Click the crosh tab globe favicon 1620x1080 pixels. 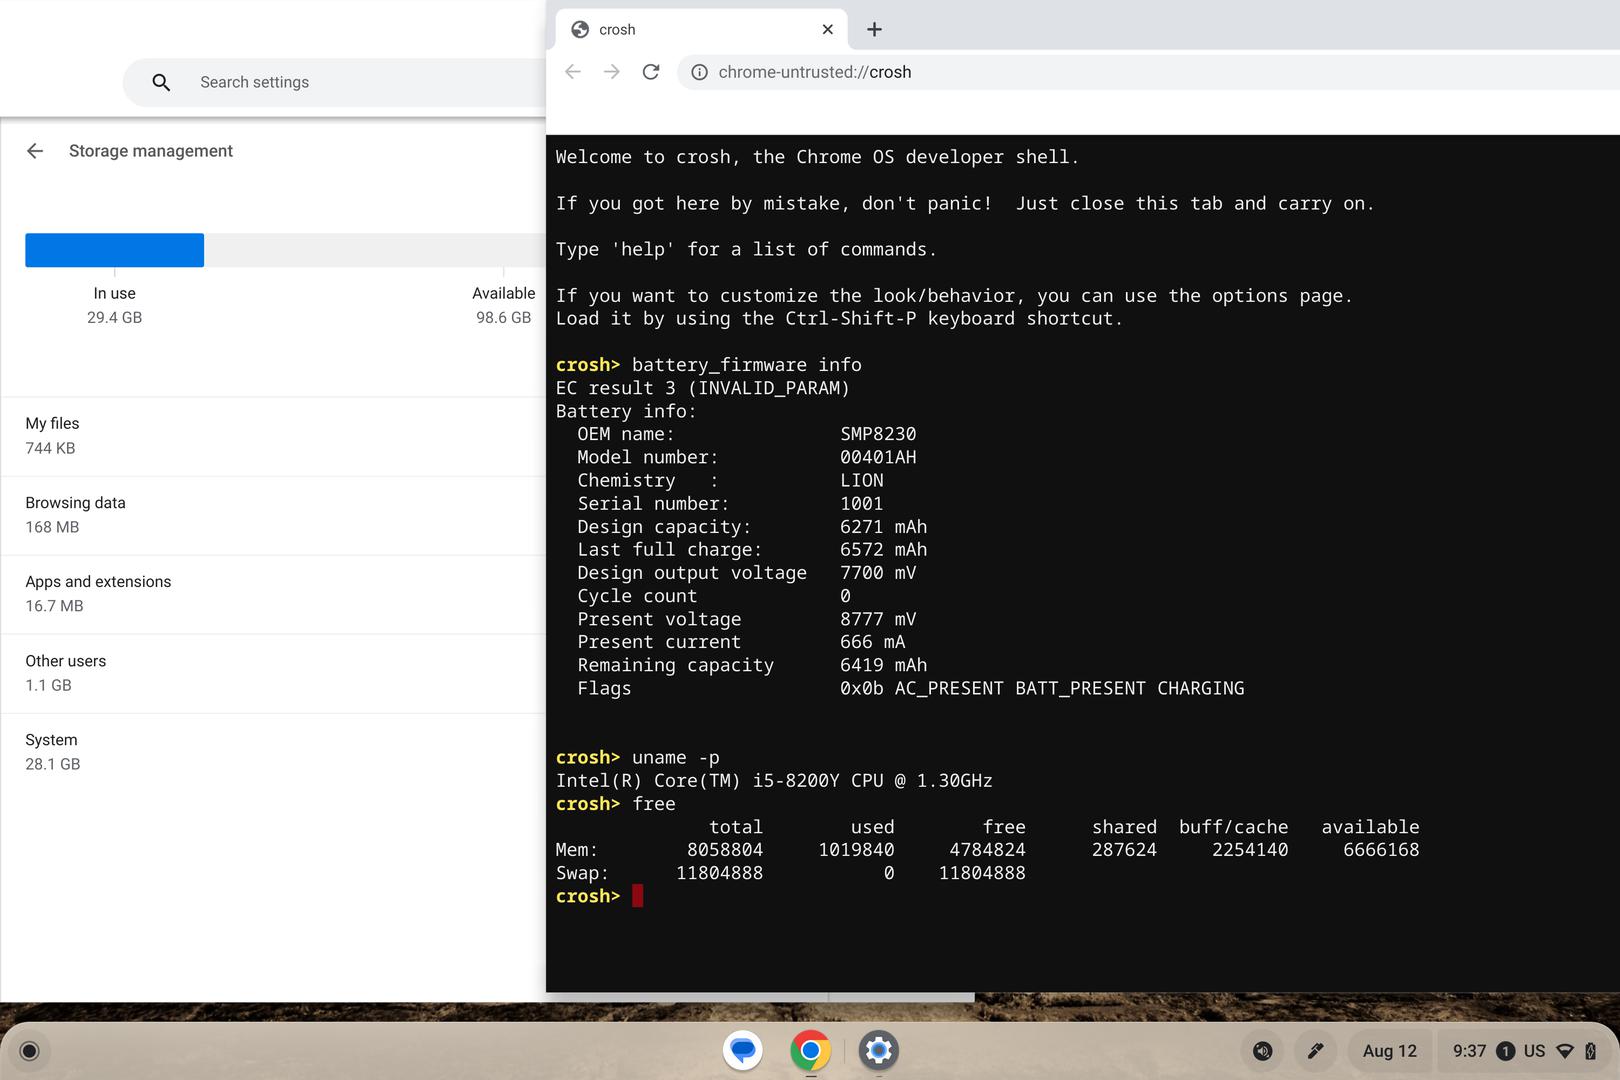(x=580, y=29)
